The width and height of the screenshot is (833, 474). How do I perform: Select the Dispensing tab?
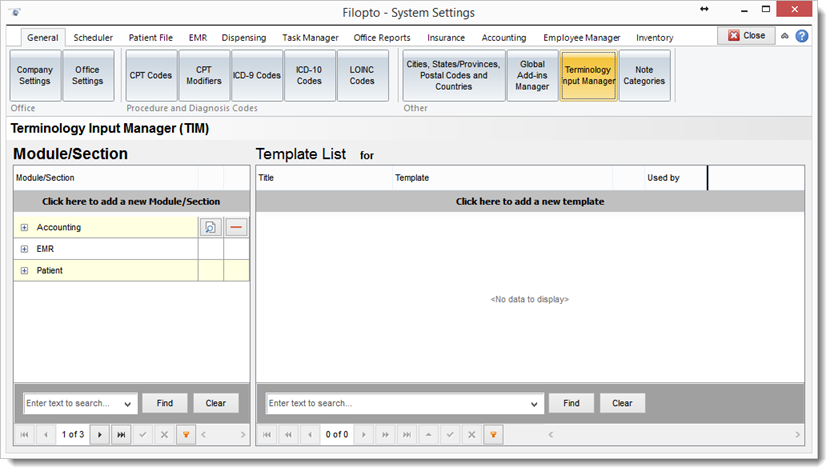pos(244,38)
